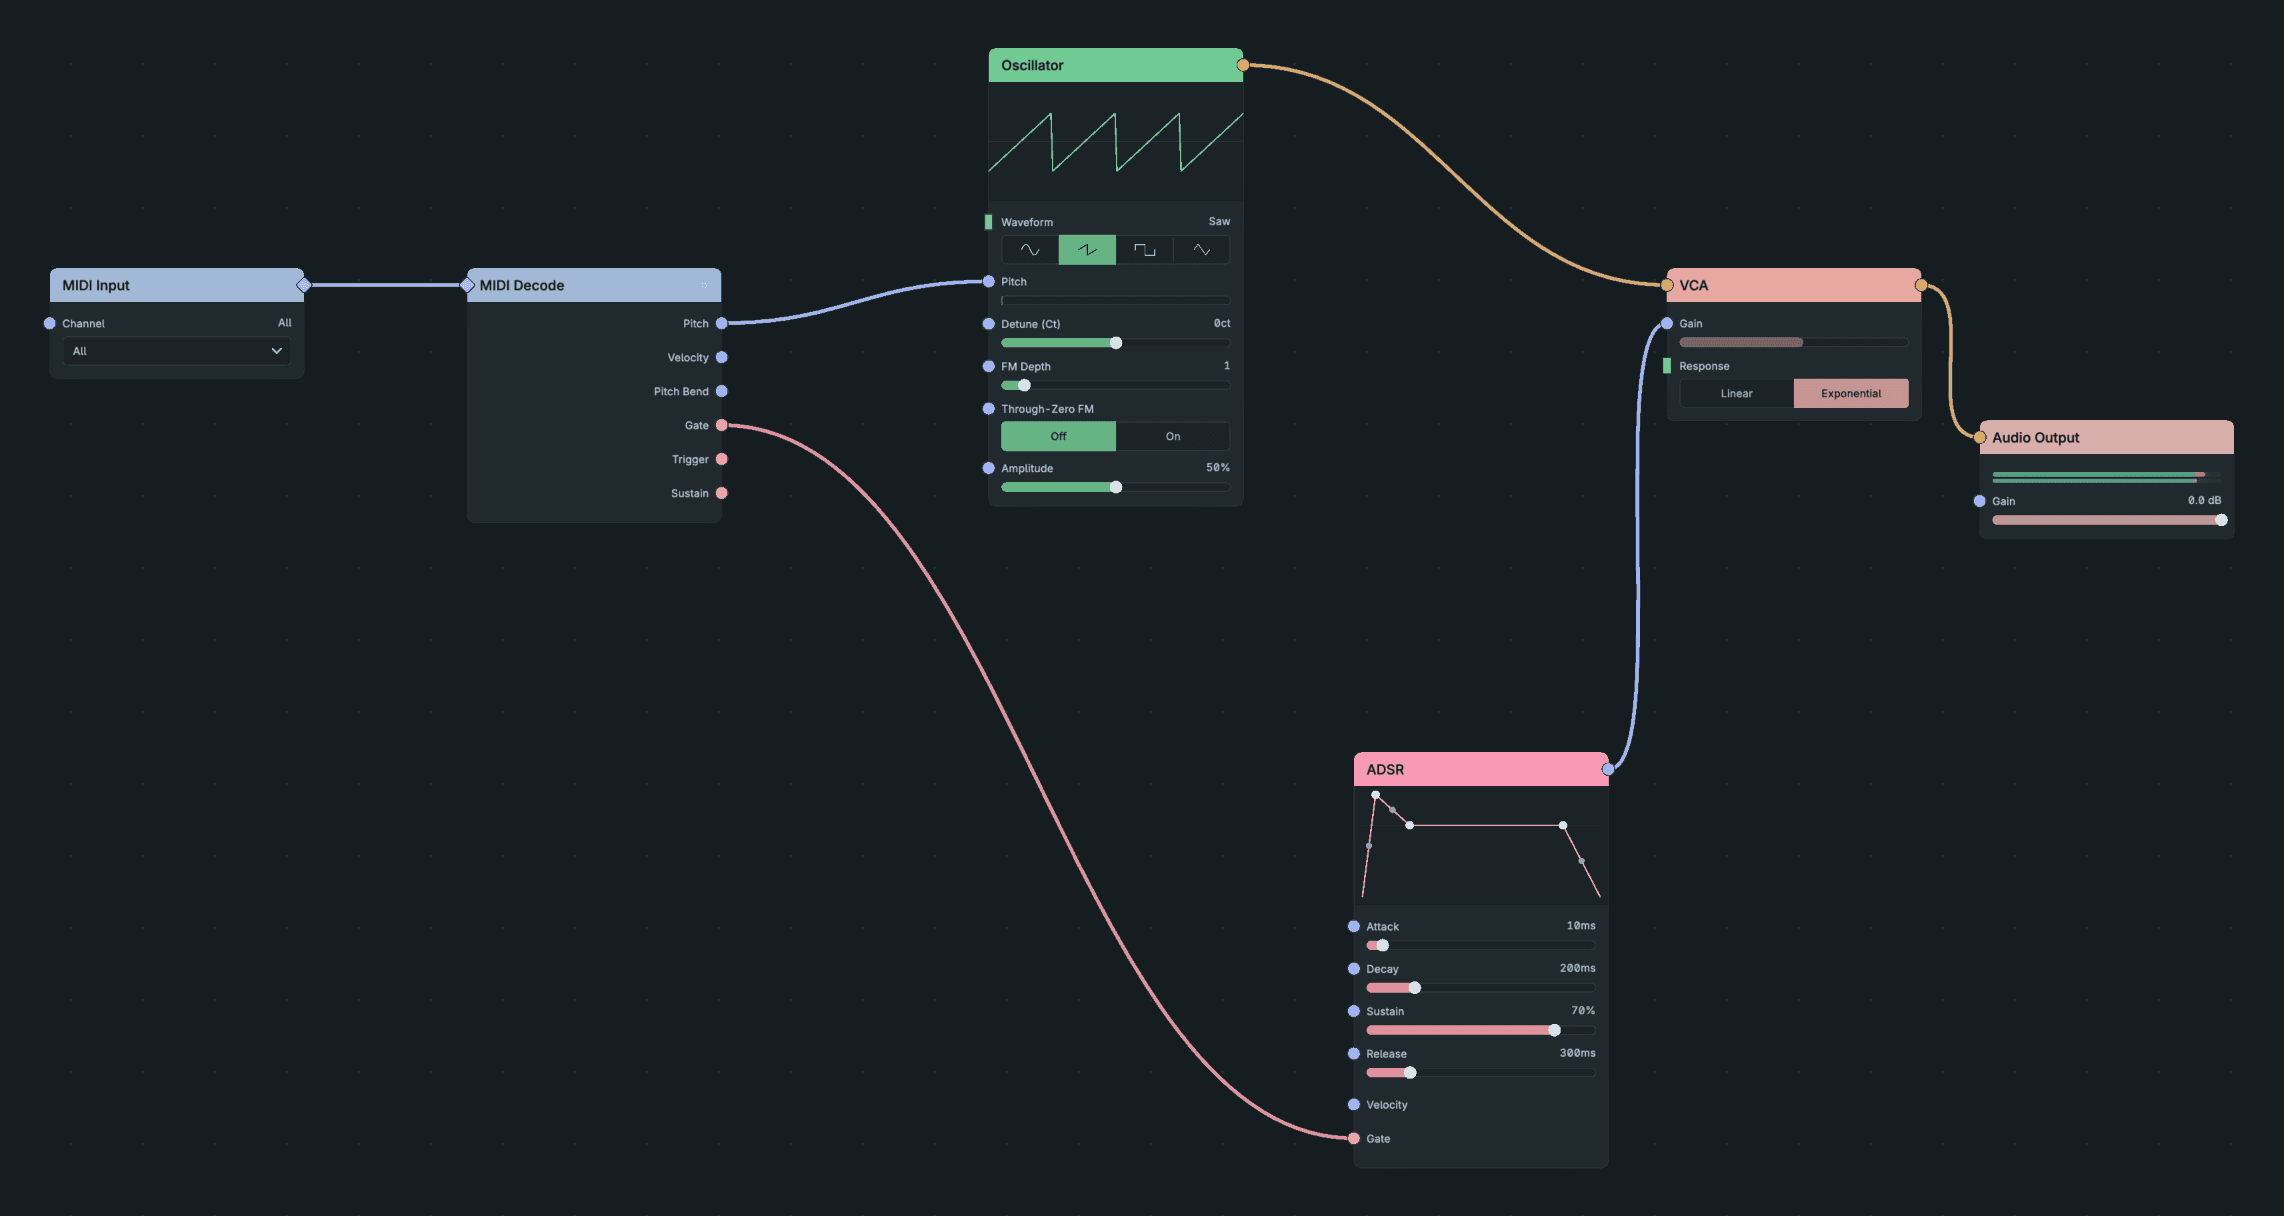The image size is (2284, 1216).
Task: Click the MIDI Decode Velocity output port
Action: coord(721,357)
